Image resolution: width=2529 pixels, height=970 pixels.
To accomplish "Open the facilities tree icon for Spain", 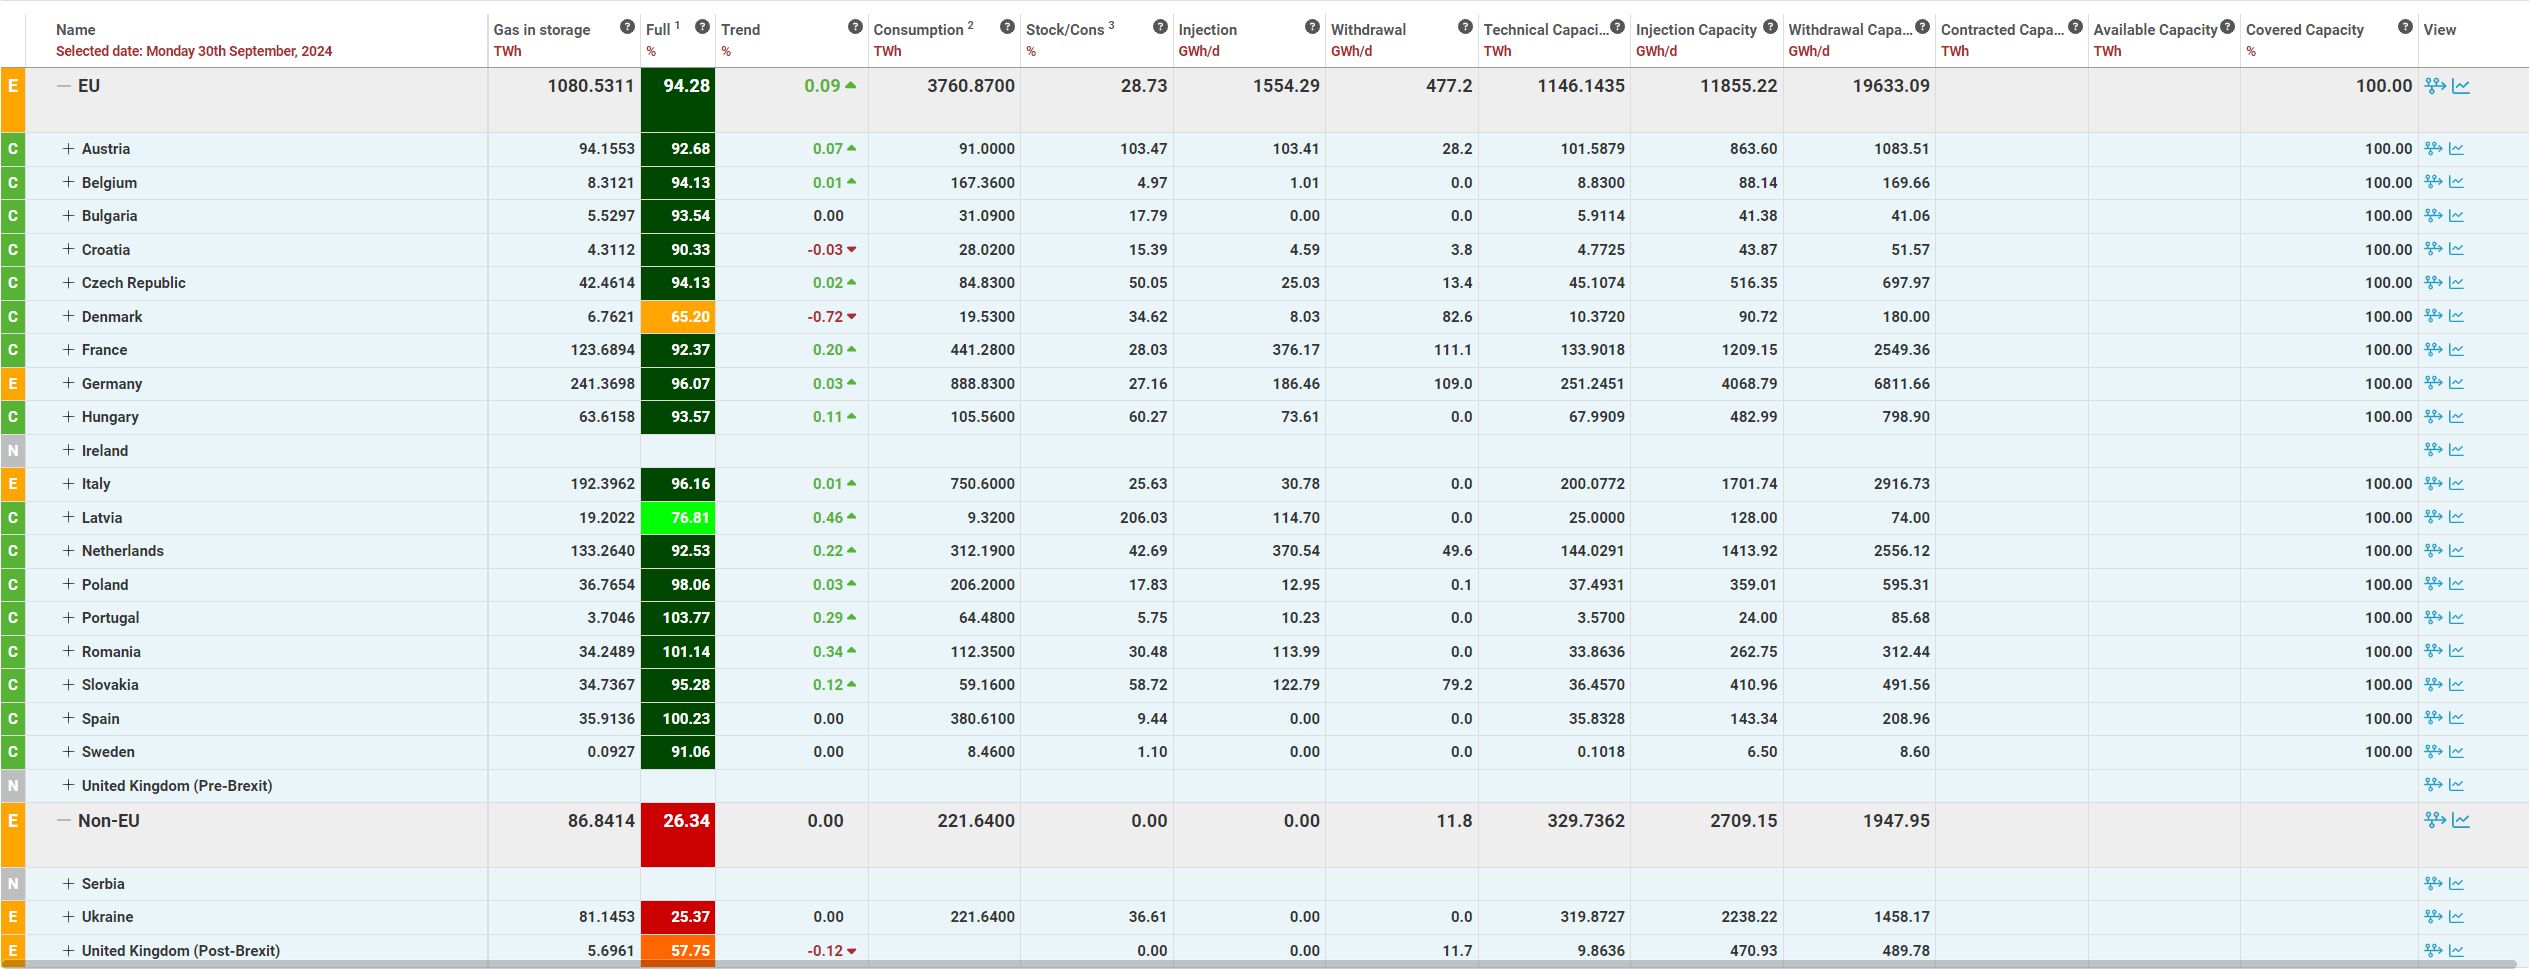I will tap(2434, 718).
